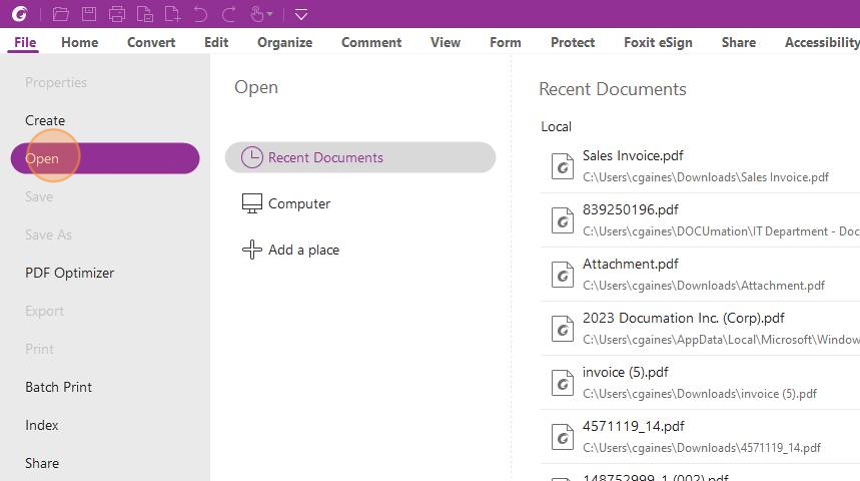
Task: Click the PDF icon for 2023 Documation Inc.
Action: point(562,329)
